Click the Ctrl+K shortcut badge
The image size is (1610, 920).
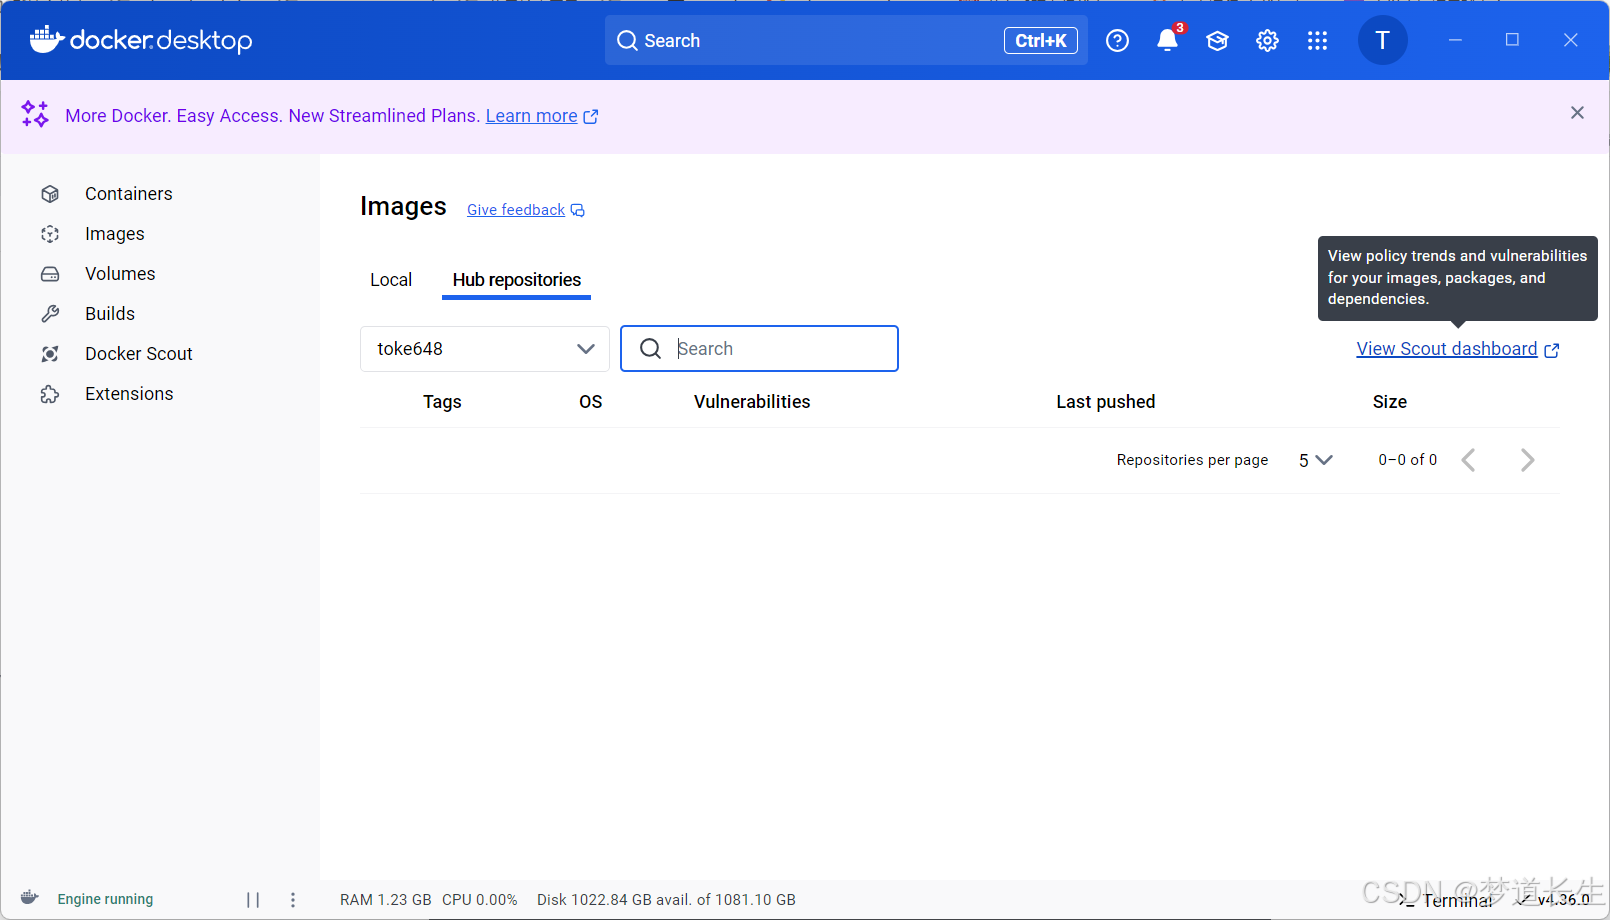tap(1041, 40)
